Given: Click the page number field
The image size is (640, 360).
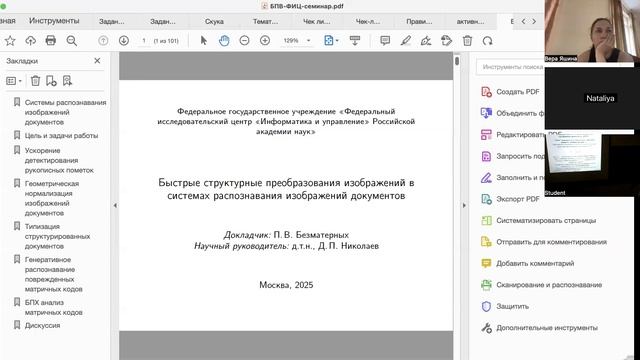Looking at the screenshot, I should (144, 41).
